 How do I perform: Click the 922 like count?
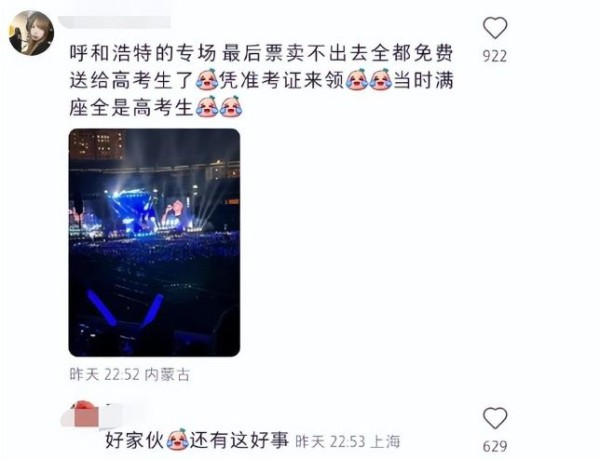(x=495, y=56)
